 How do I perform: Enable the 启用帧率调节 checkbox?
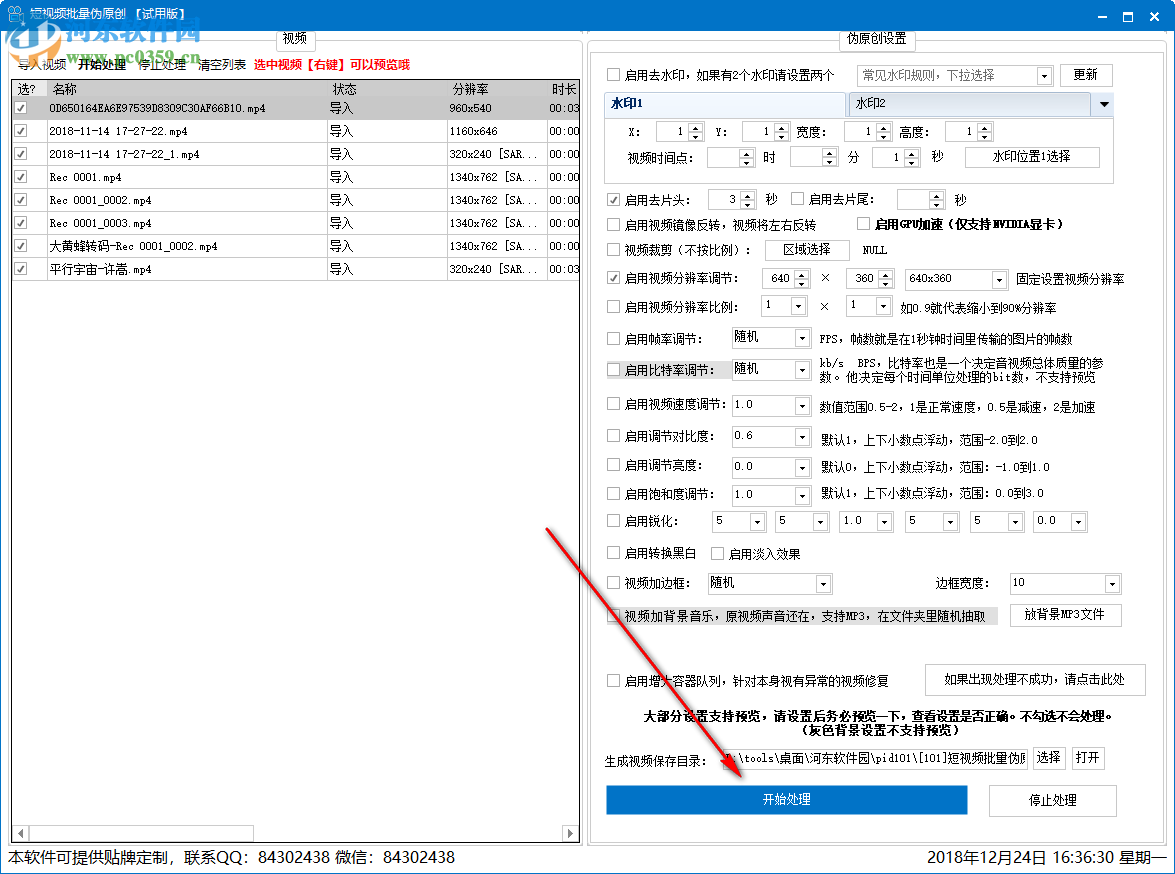(613, 339)
